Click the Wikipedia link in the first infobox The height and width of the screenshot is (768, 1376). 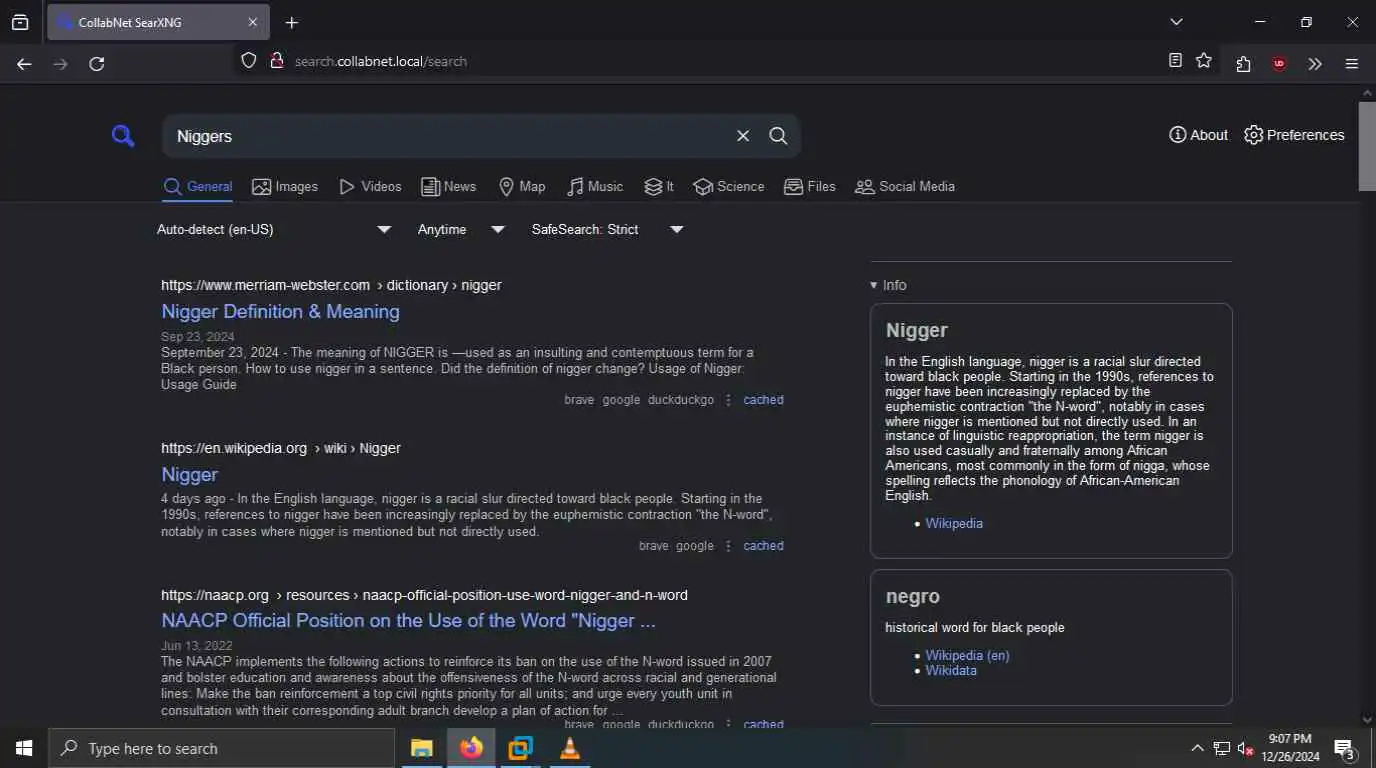pos(954,523)
